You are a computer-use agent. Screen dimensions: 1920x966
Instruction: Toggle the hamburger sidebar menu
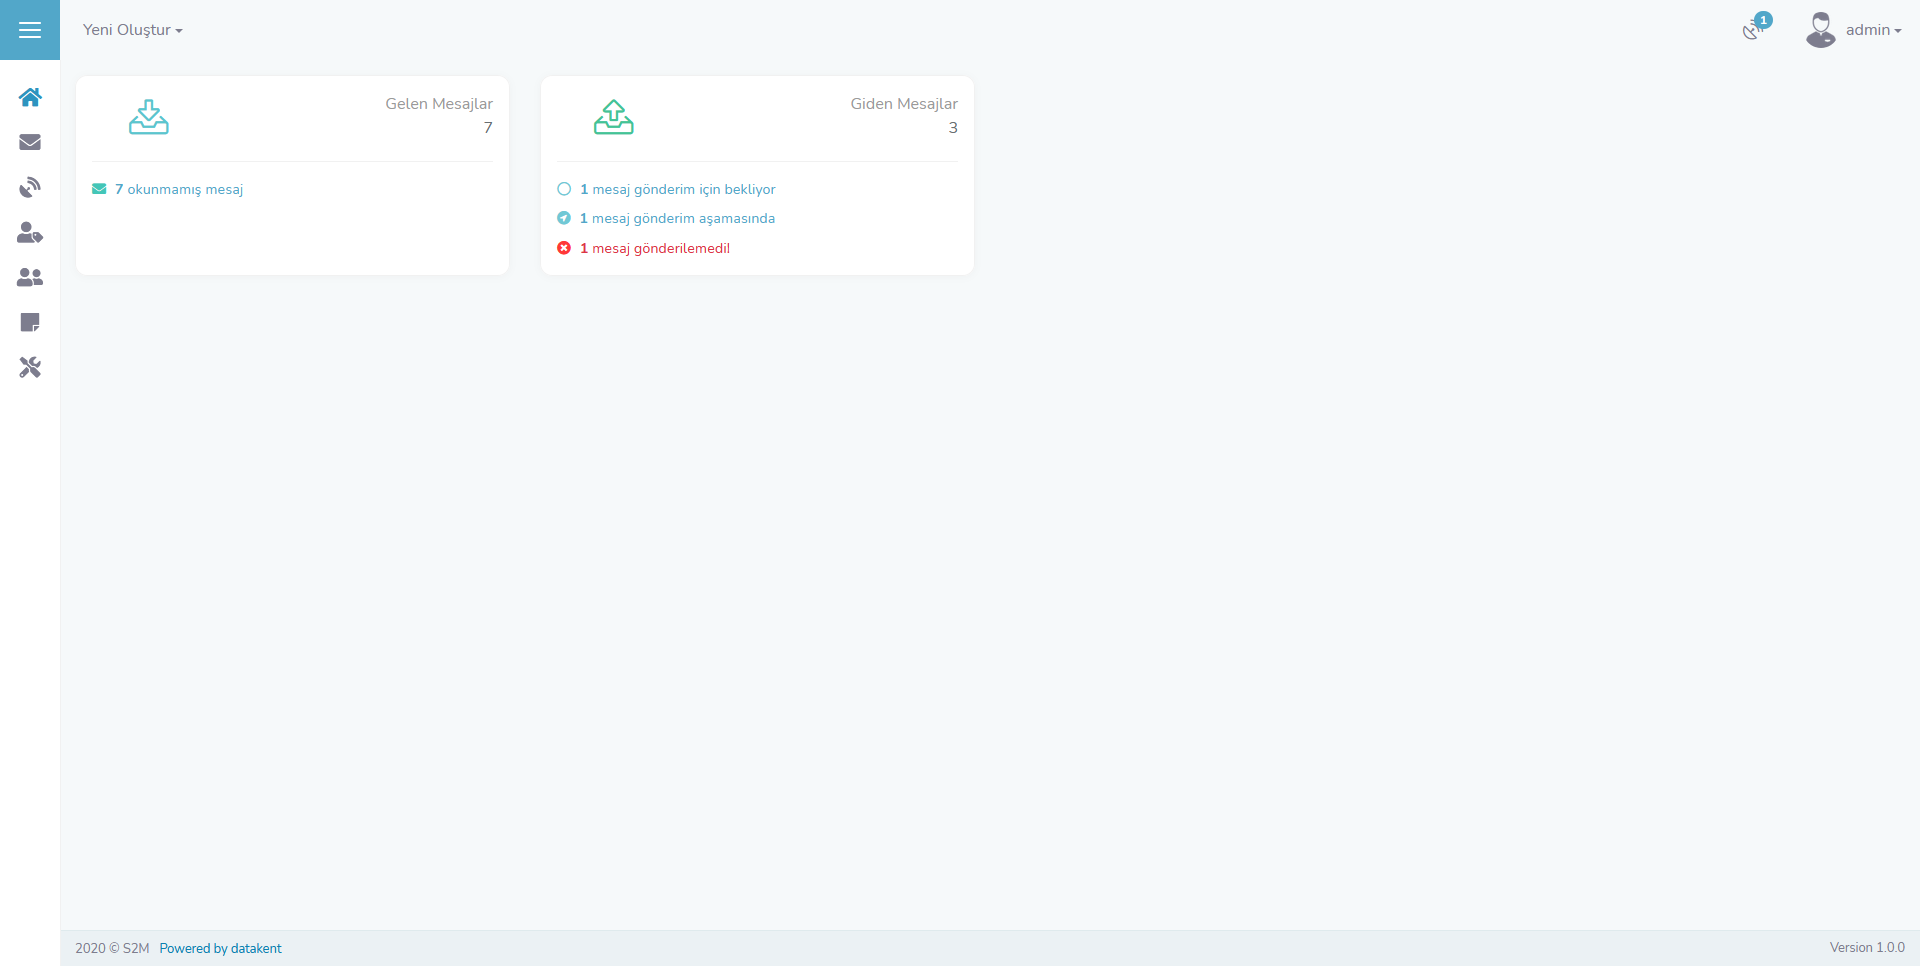pos(30,30)
